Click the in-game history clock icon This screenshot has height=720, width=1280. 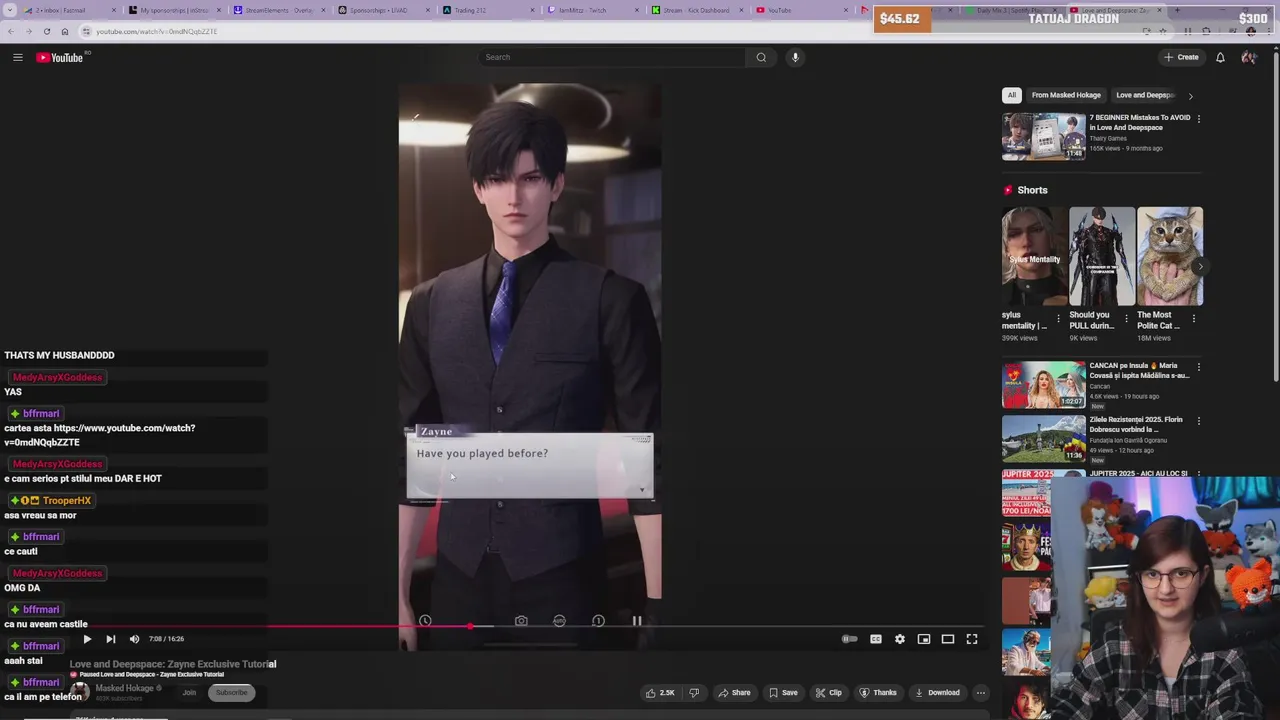click(x=425, y=621)
